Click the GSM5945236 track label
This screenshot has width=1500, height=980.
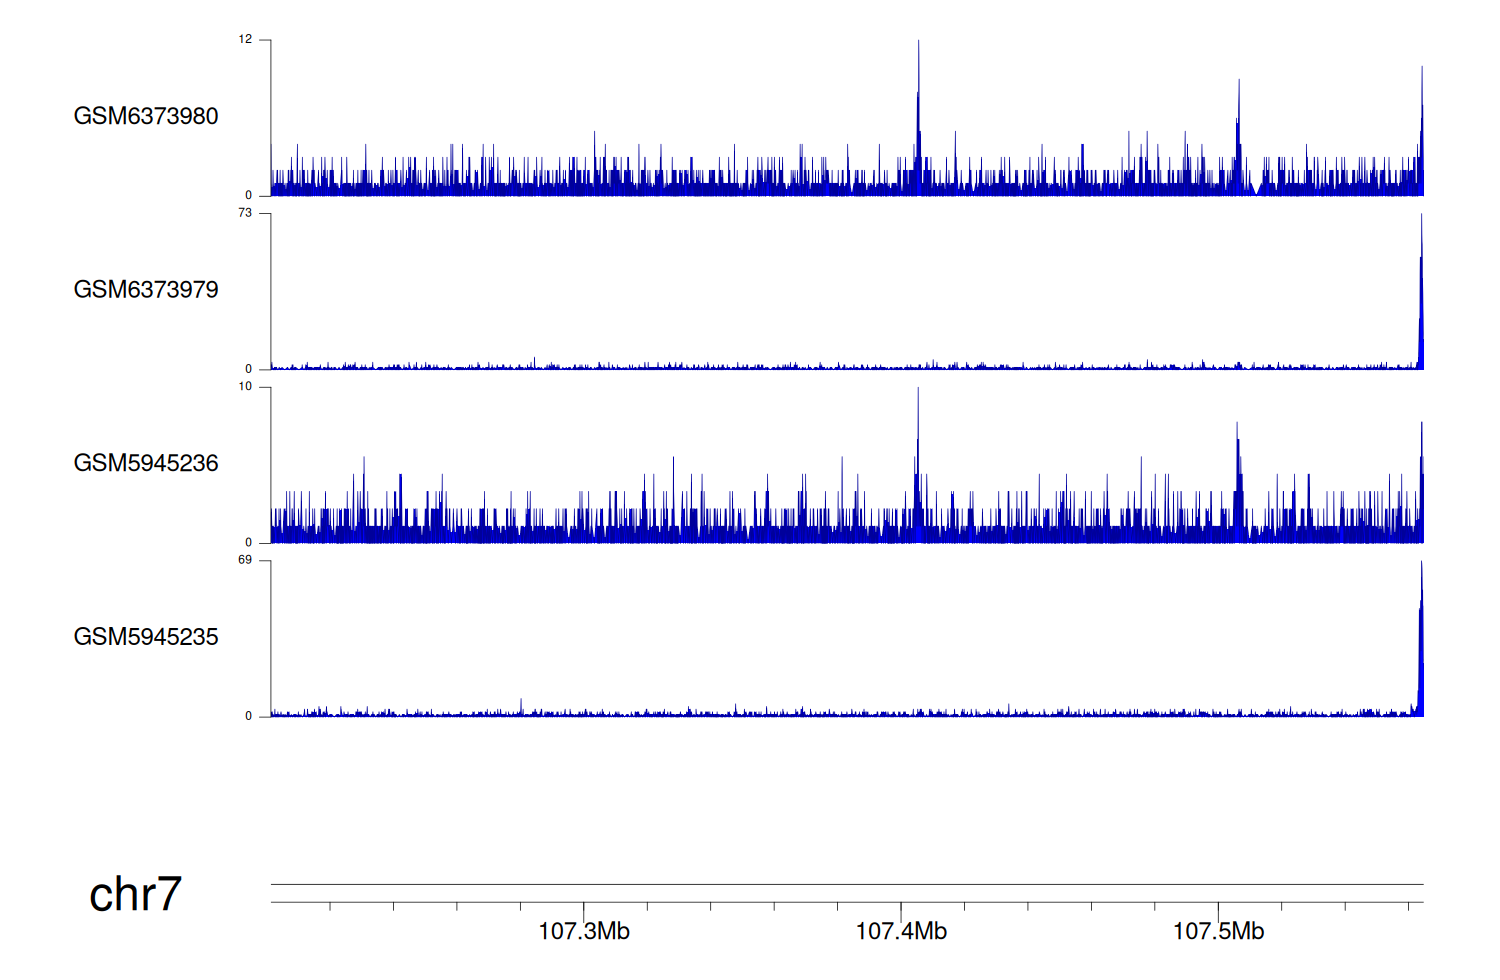pos(146,463)
